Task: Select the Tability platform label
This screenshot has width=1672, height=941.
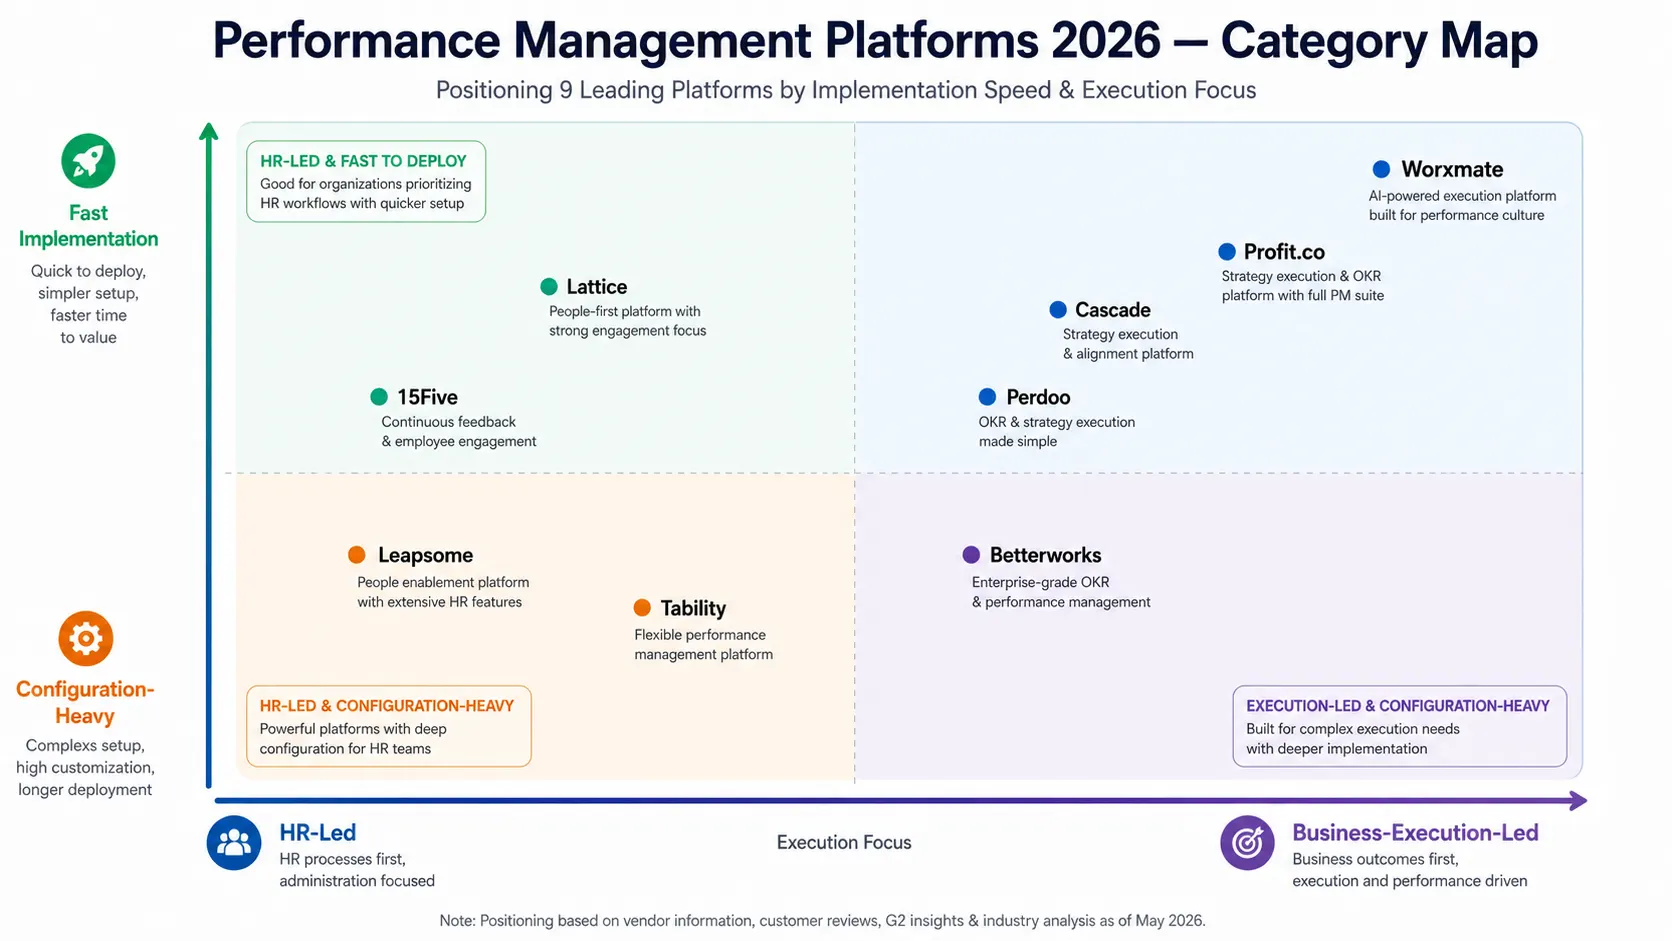Action: (693, 608)
